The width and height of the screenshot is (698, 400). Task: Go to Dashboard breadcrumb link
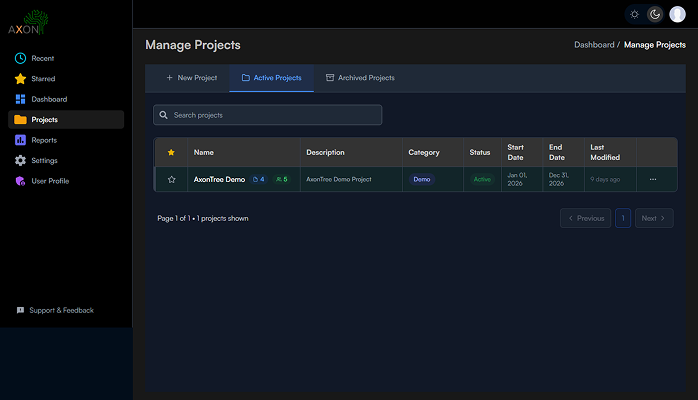coord(594,45)
